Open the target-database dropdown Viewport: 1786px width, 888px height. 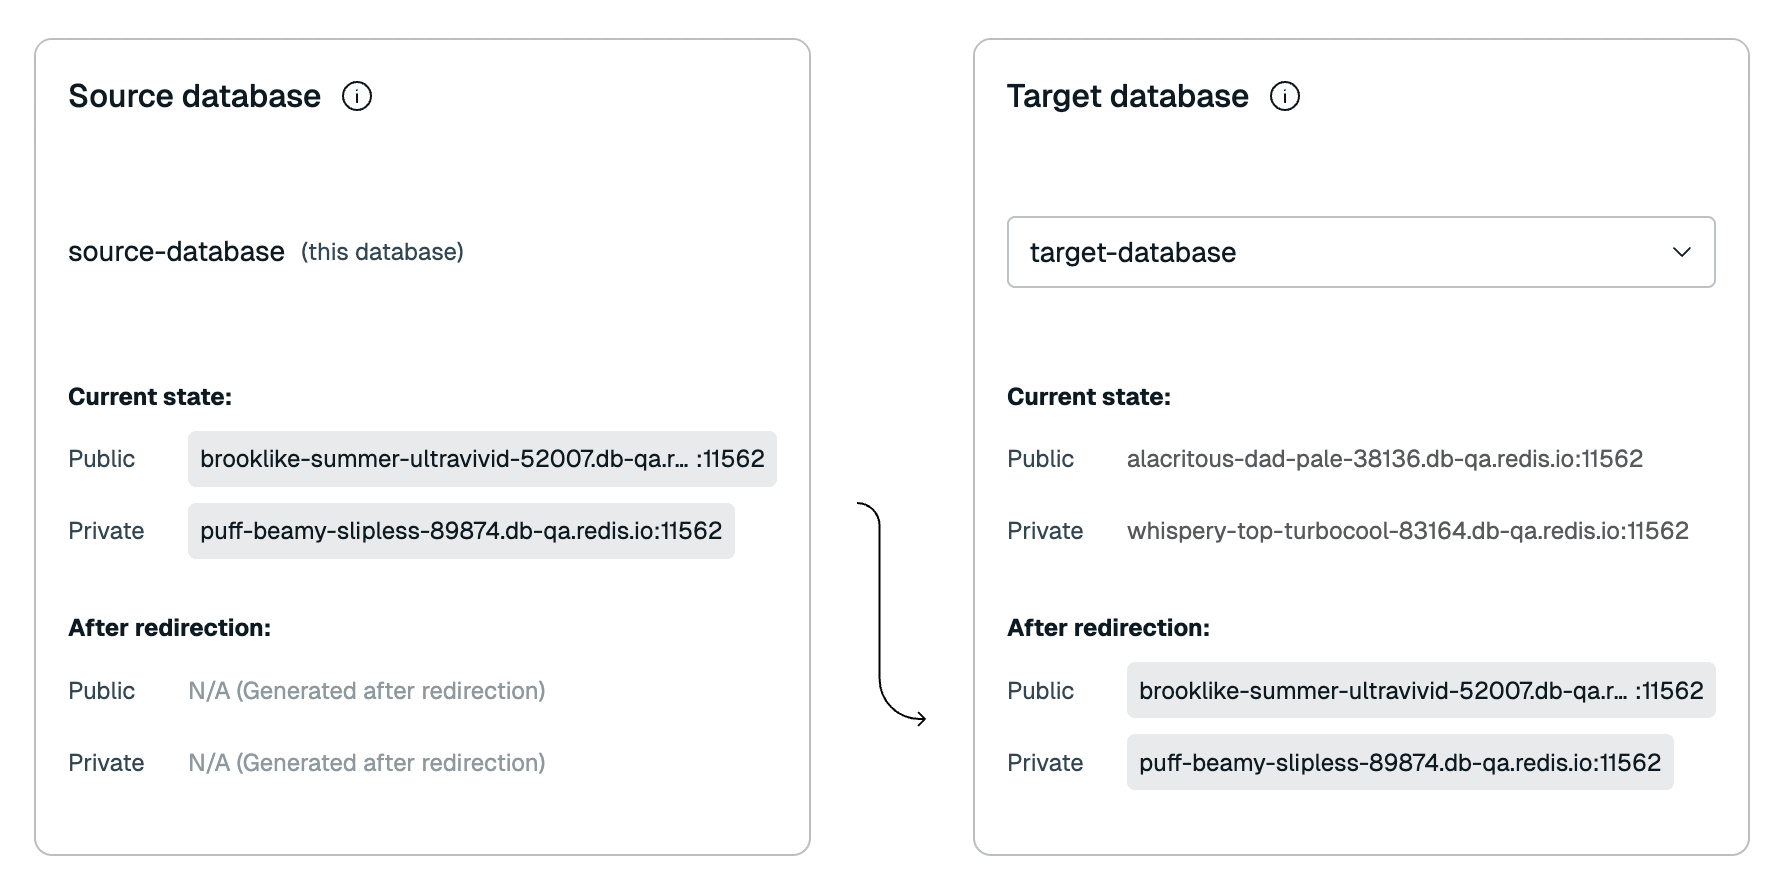[1361, 252]
